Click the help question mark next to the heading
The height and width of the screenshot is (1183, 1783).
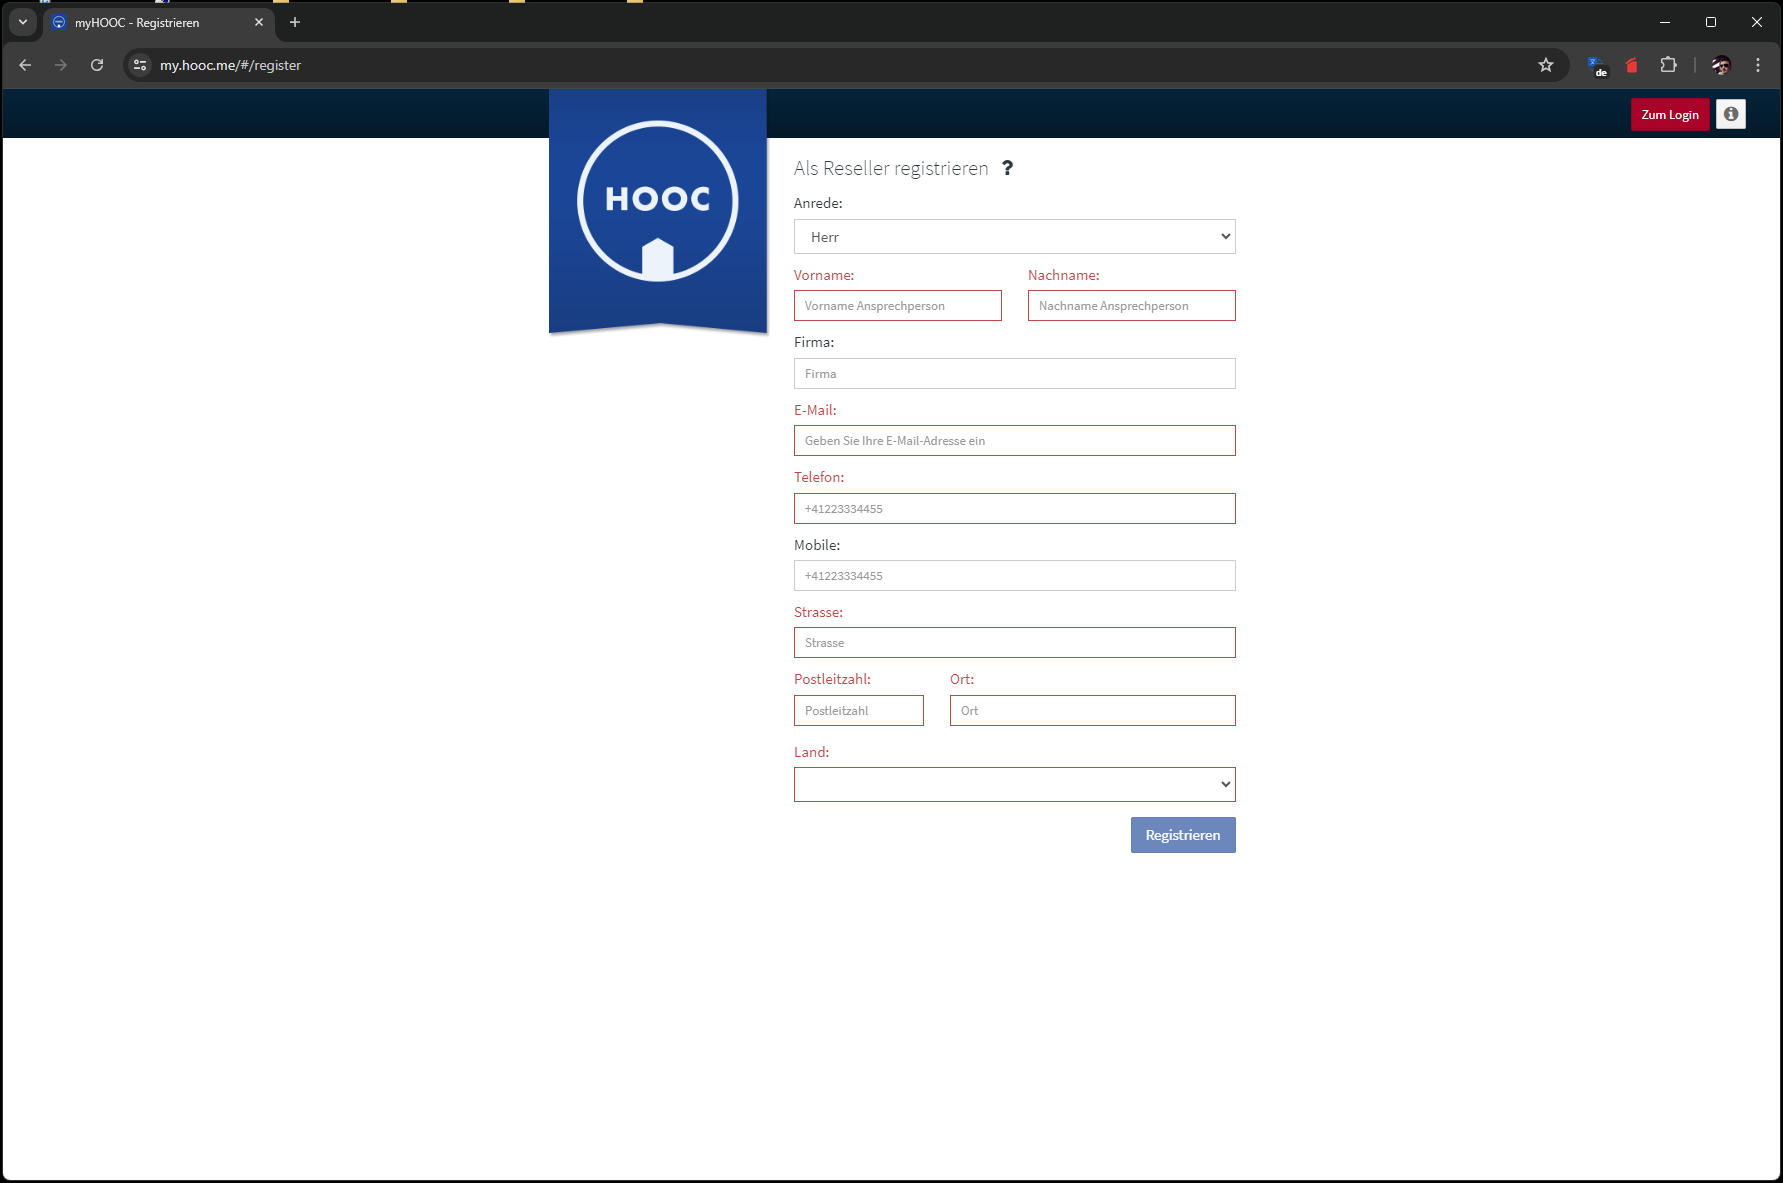click(x=1008, y=168)
